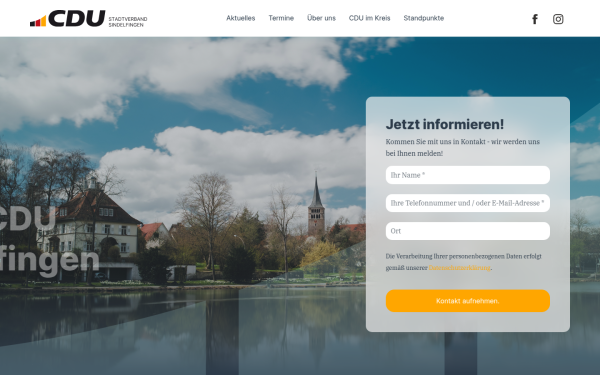This screenshot has height=375, width=600.
Task: Open the Datenschutzerklärung link
Action: (459, 268)
